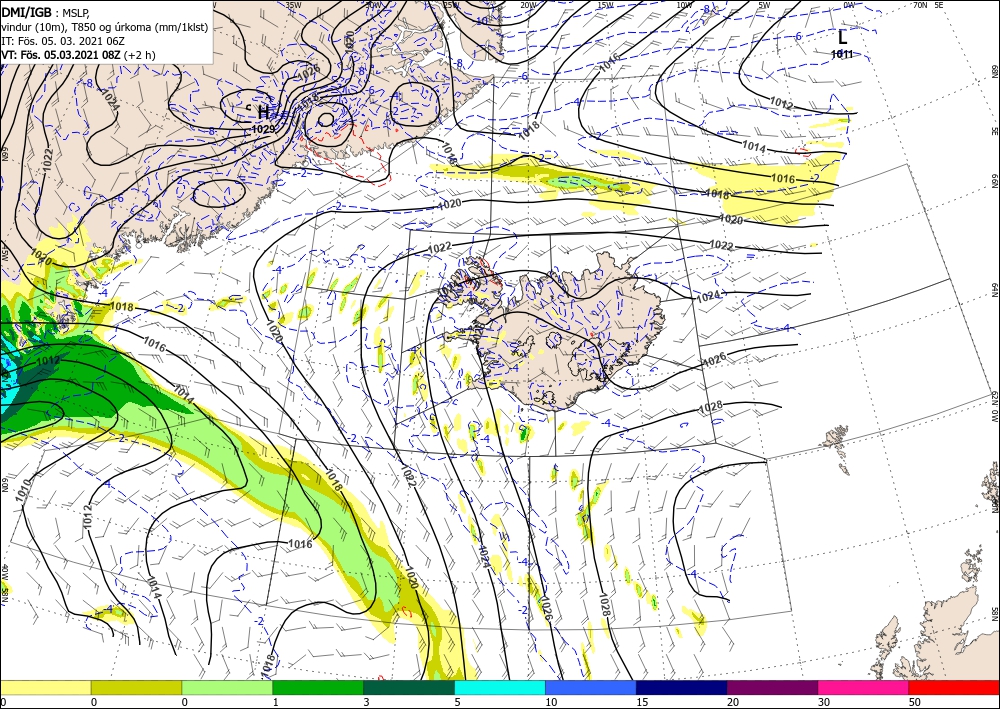
Task: Click the '20W' longitude label
Action: click(528, 5)
